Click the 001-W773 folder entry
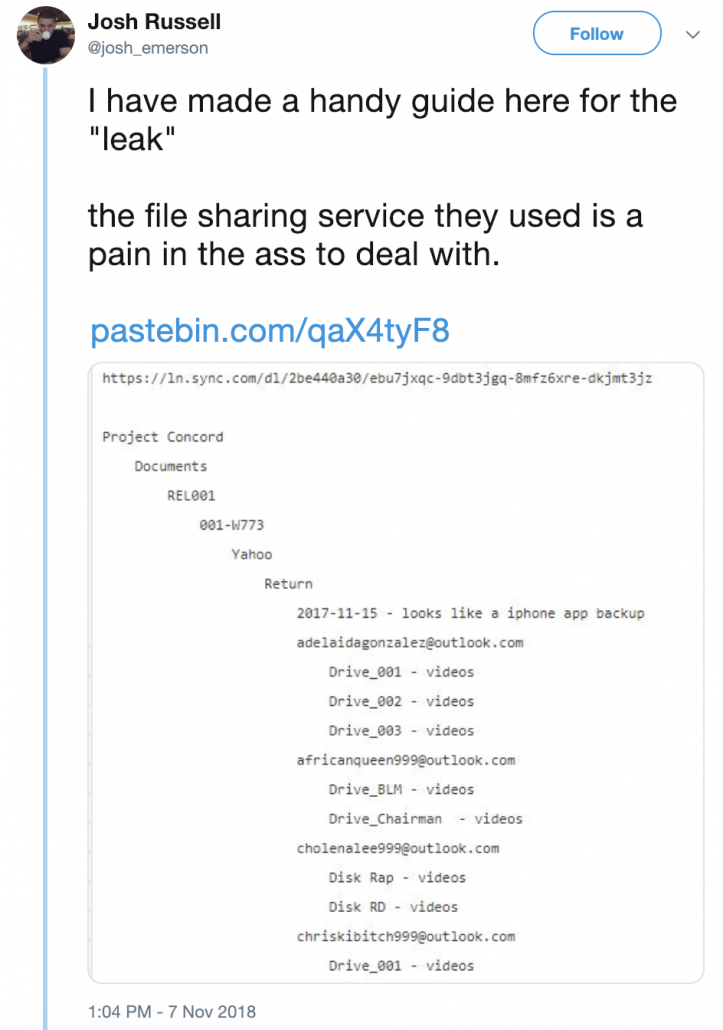Screen dimensions: 723x1030 click(x=232, y=525)
